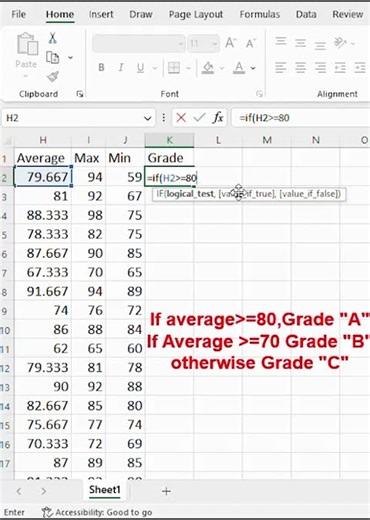370x520 pixels.
Task: Click the Orientation text angle icon
Action: [x=340, y=43]
